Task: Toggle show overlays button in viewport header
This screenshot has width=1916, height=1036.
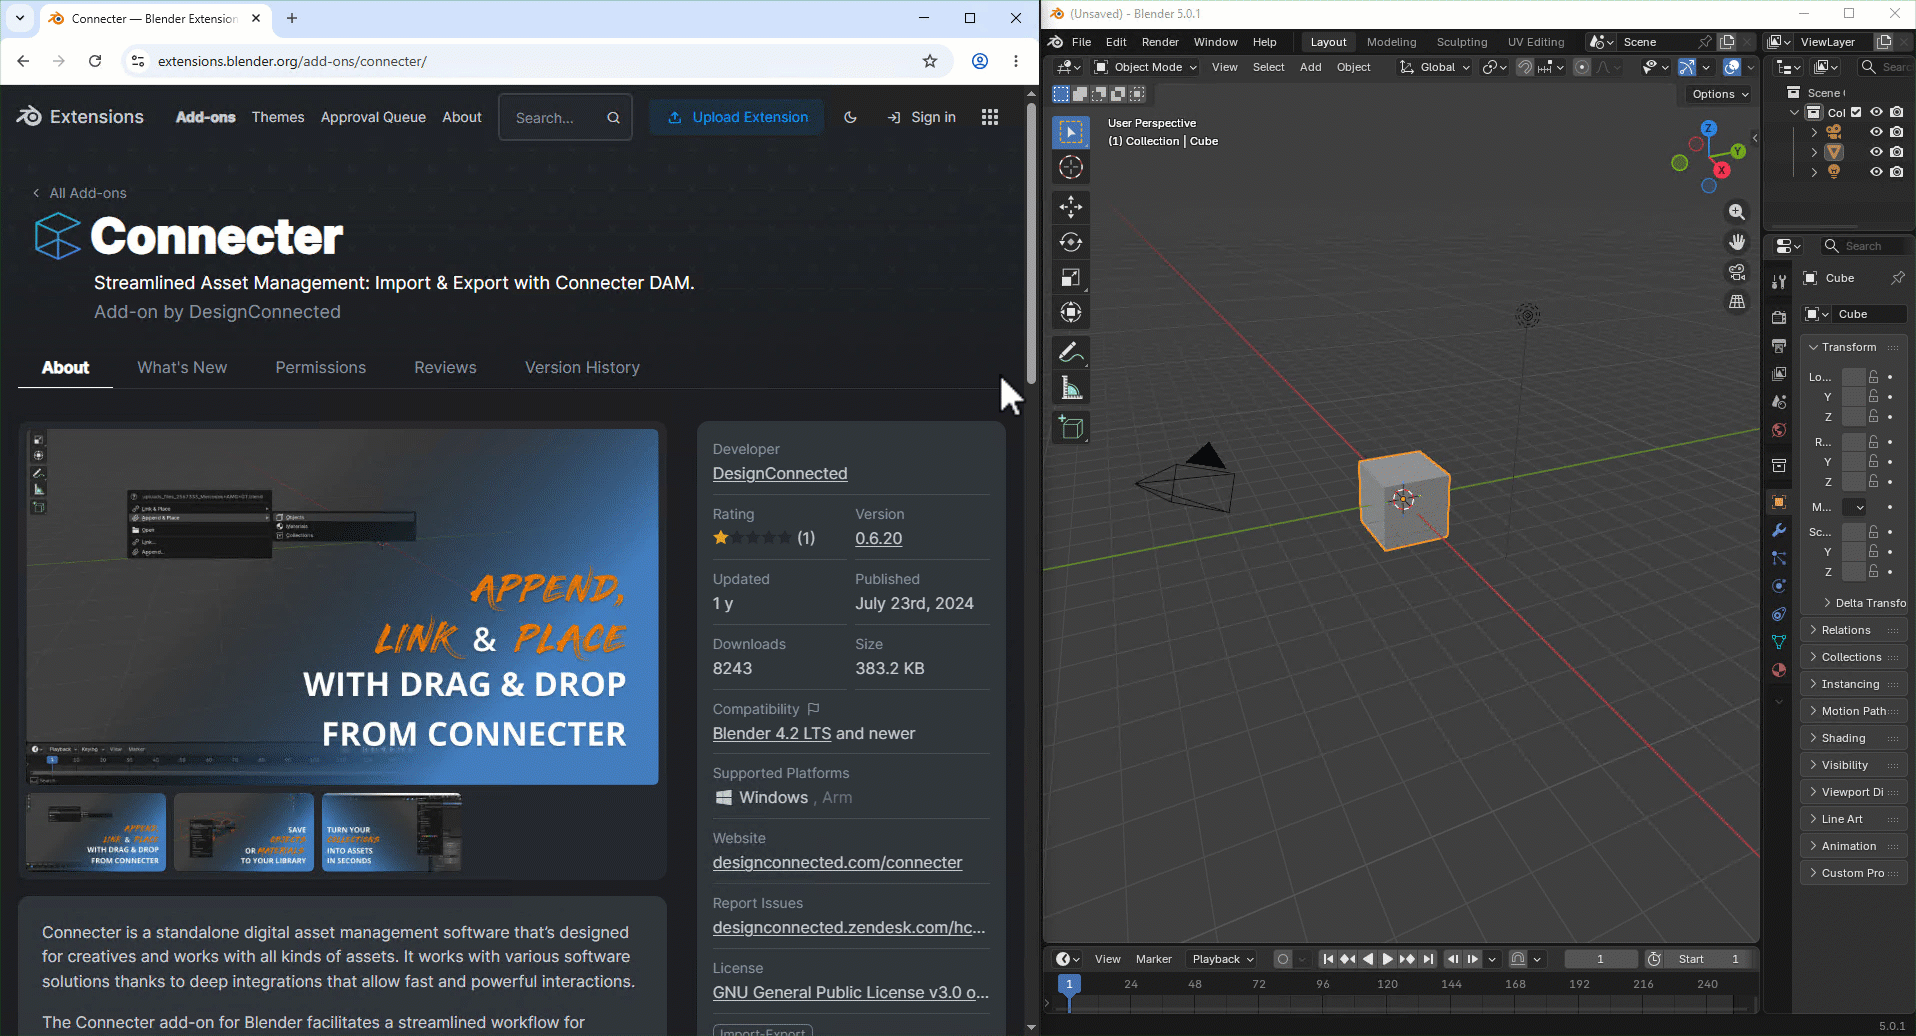Action: (x=1732, y=67)
